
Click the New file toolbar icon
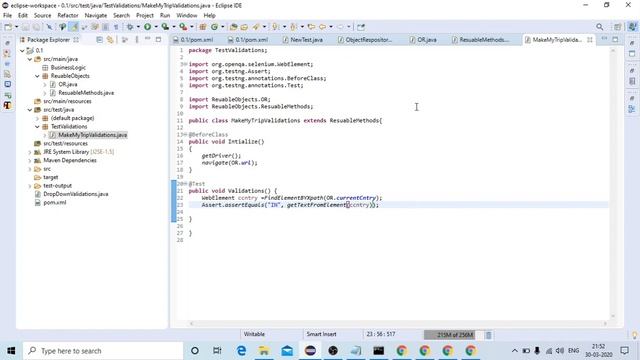tap(8, 27)
